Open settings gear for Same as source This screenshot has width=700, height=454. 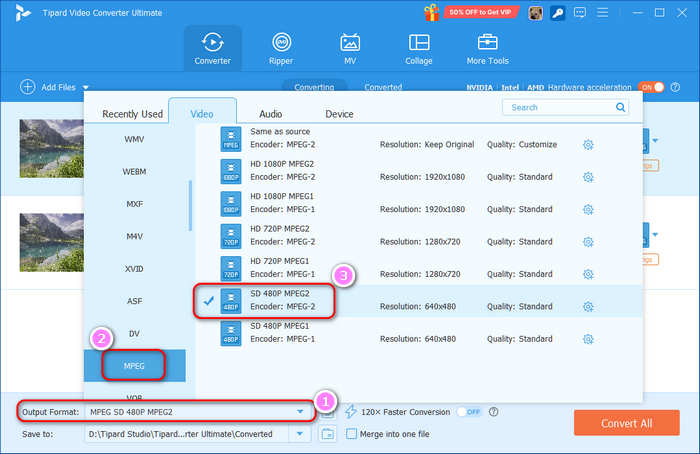[588, 145]
